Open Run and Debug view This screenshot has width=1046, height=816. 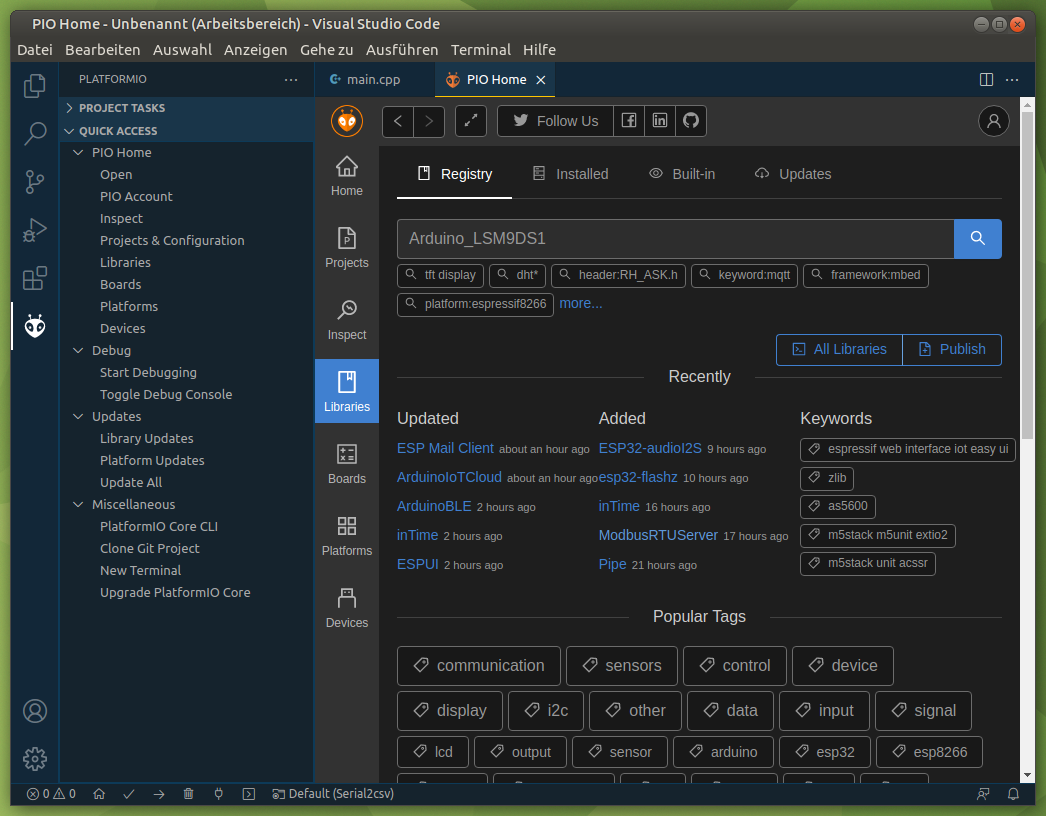pyautogui.click(x=35, y=230)
